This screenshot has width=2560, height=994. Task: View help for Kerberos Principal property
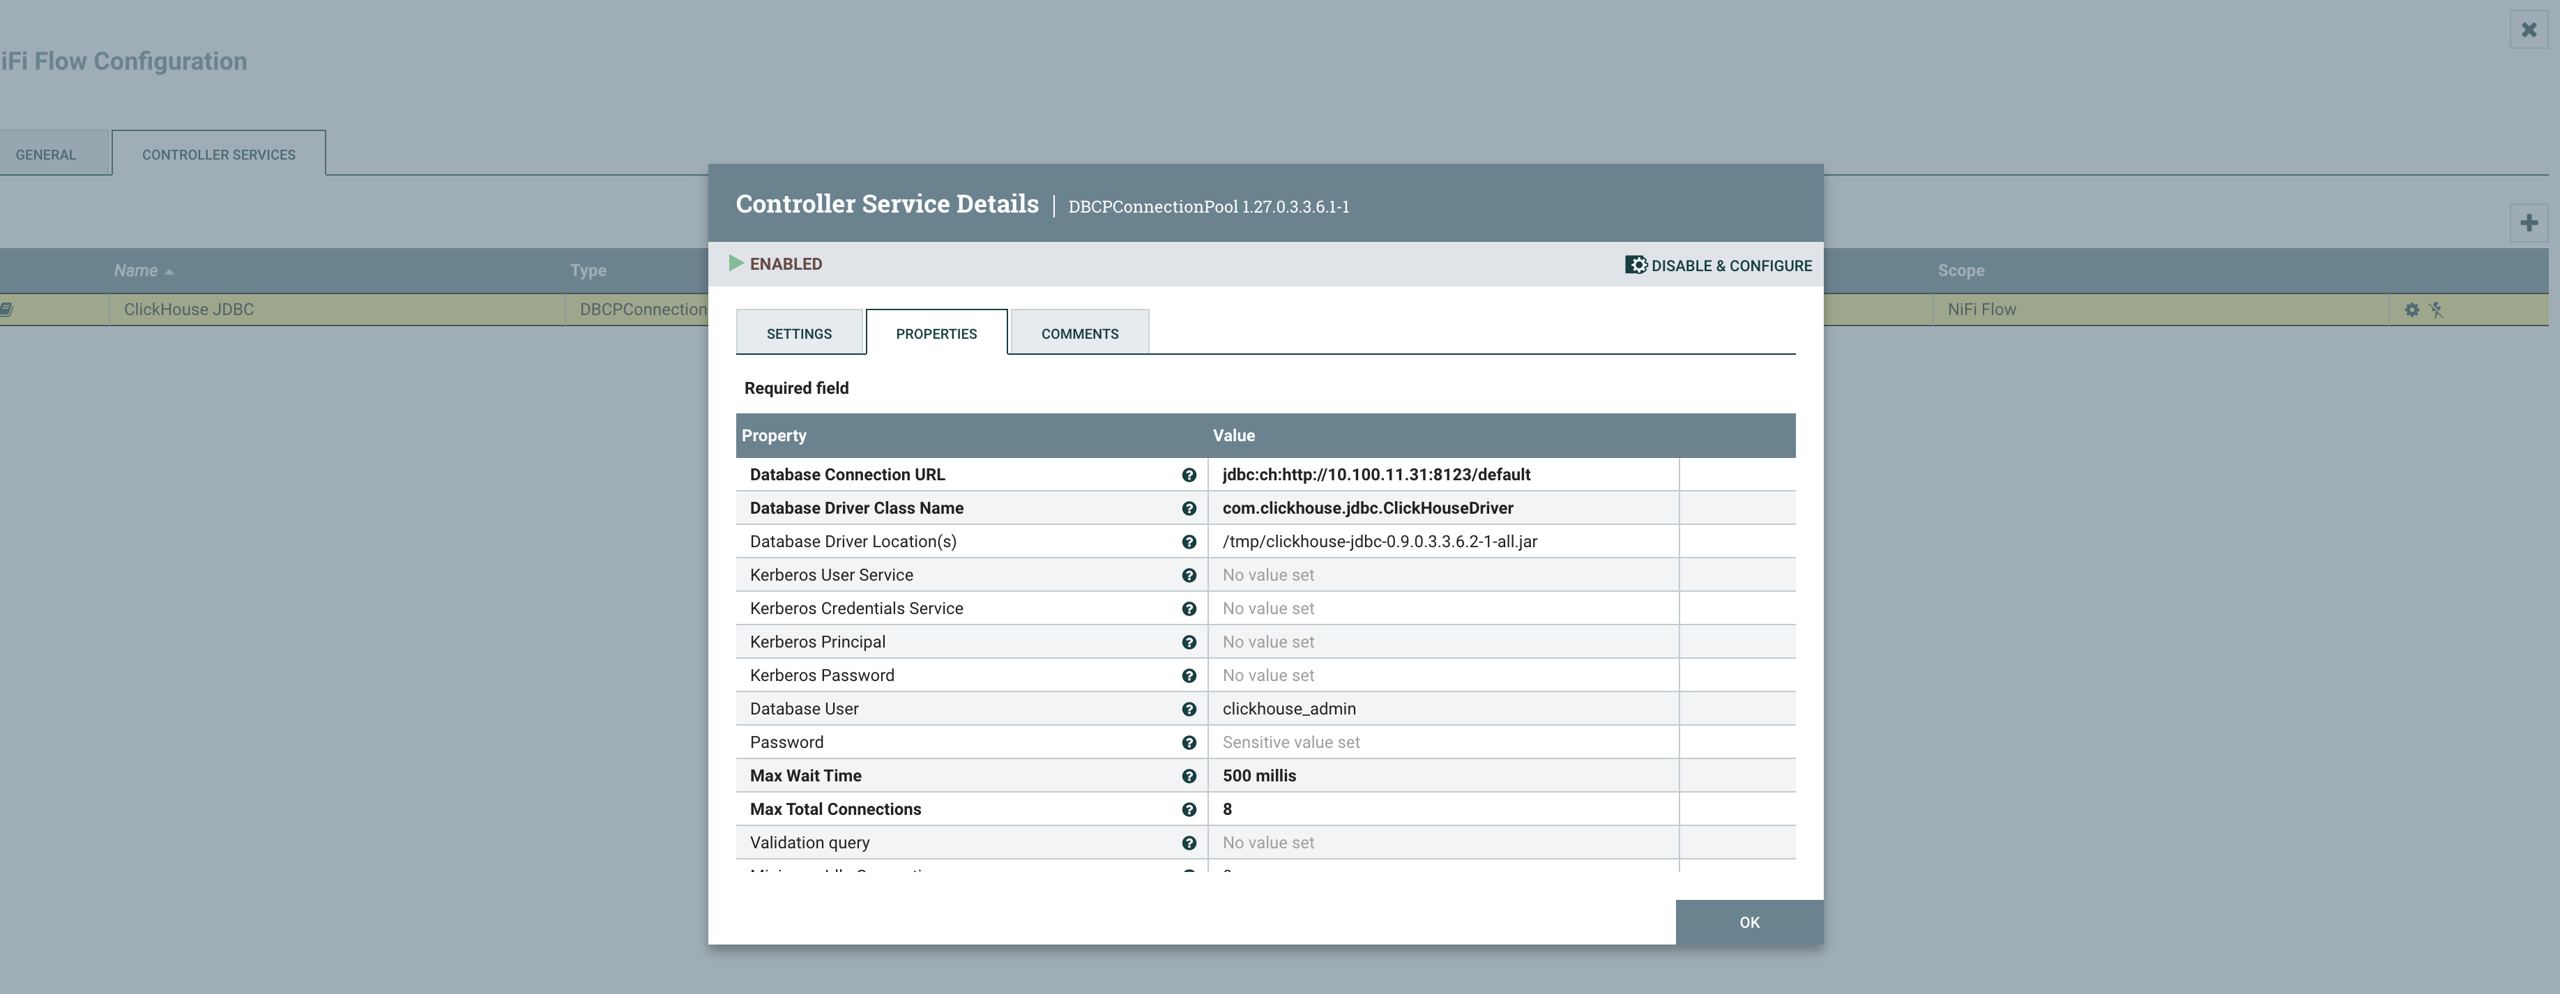[1189, 642]
